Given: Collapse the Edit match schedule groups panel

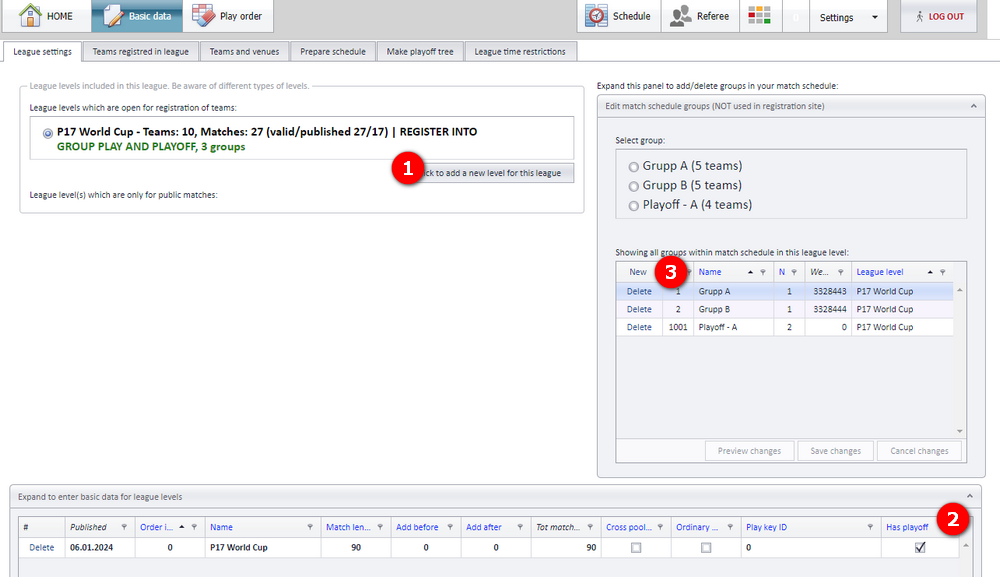Looking at the screenshot, I should coord(974,106).
